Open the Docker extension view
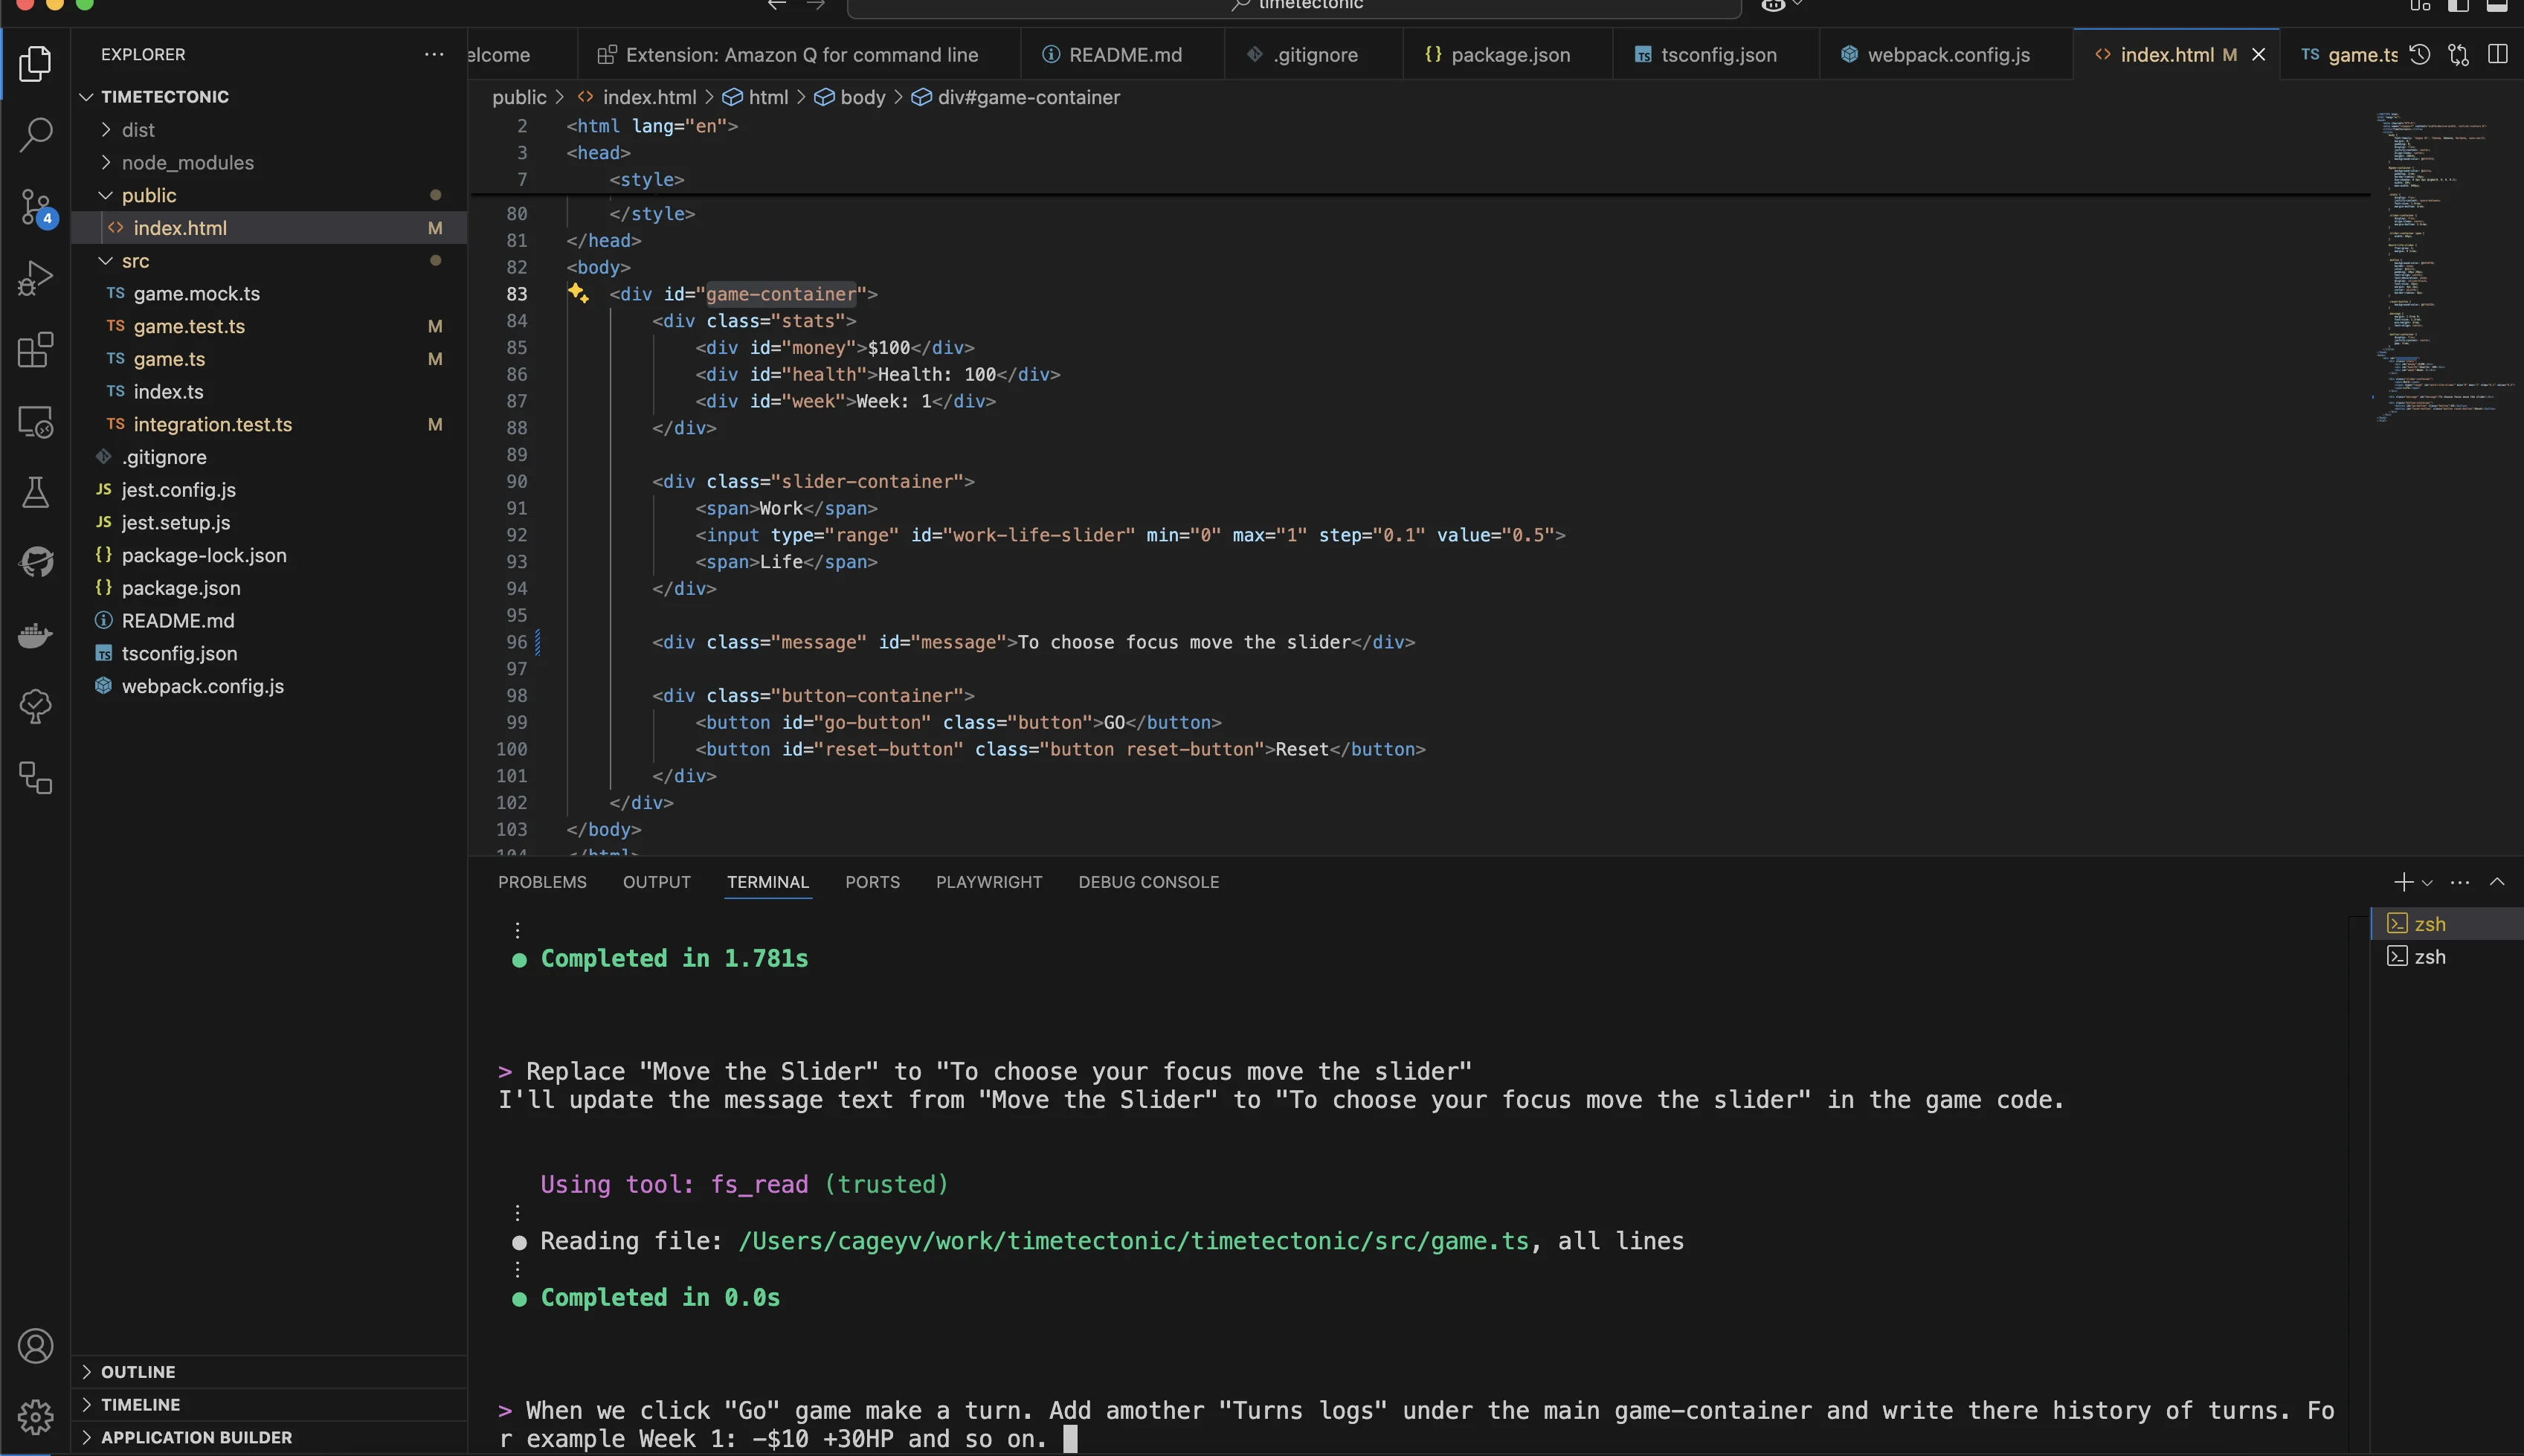The width and height of the screenshot is (2524, 1456). coord(36,635)
